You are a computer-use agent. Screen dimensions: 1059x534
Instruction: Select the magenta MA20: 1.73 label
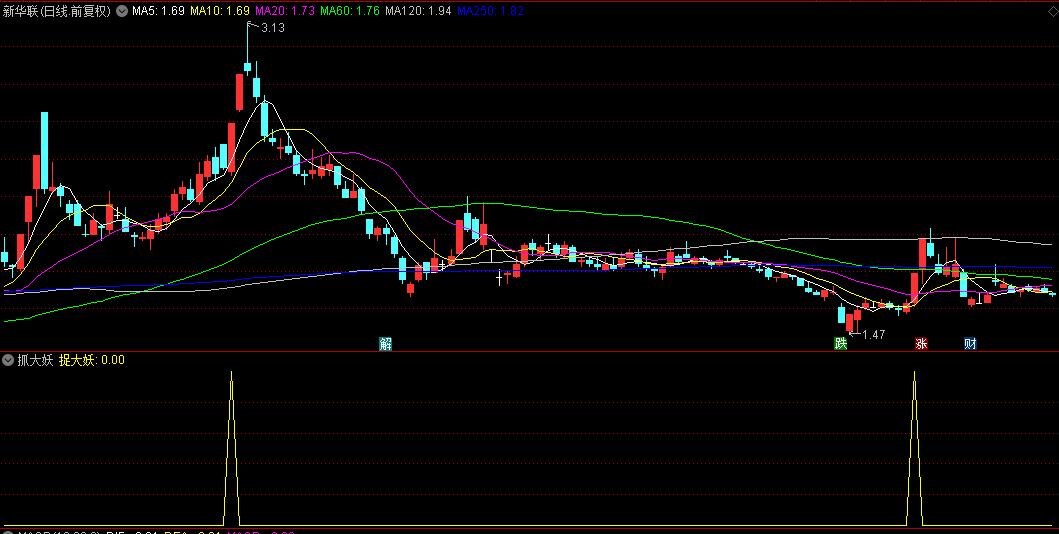284,11
